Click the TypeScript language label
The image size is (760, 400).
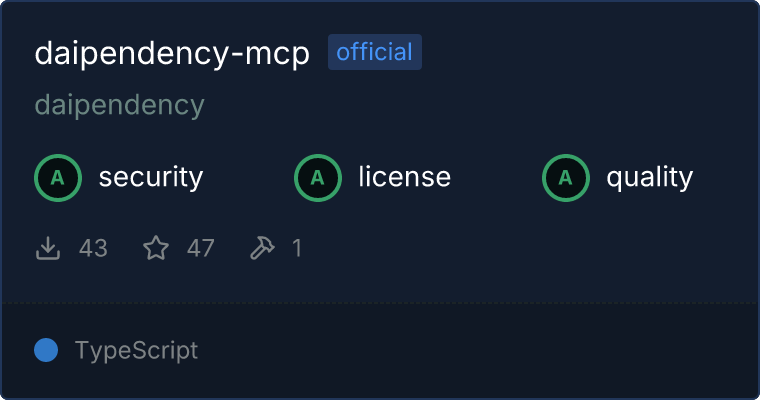[136, 351]
